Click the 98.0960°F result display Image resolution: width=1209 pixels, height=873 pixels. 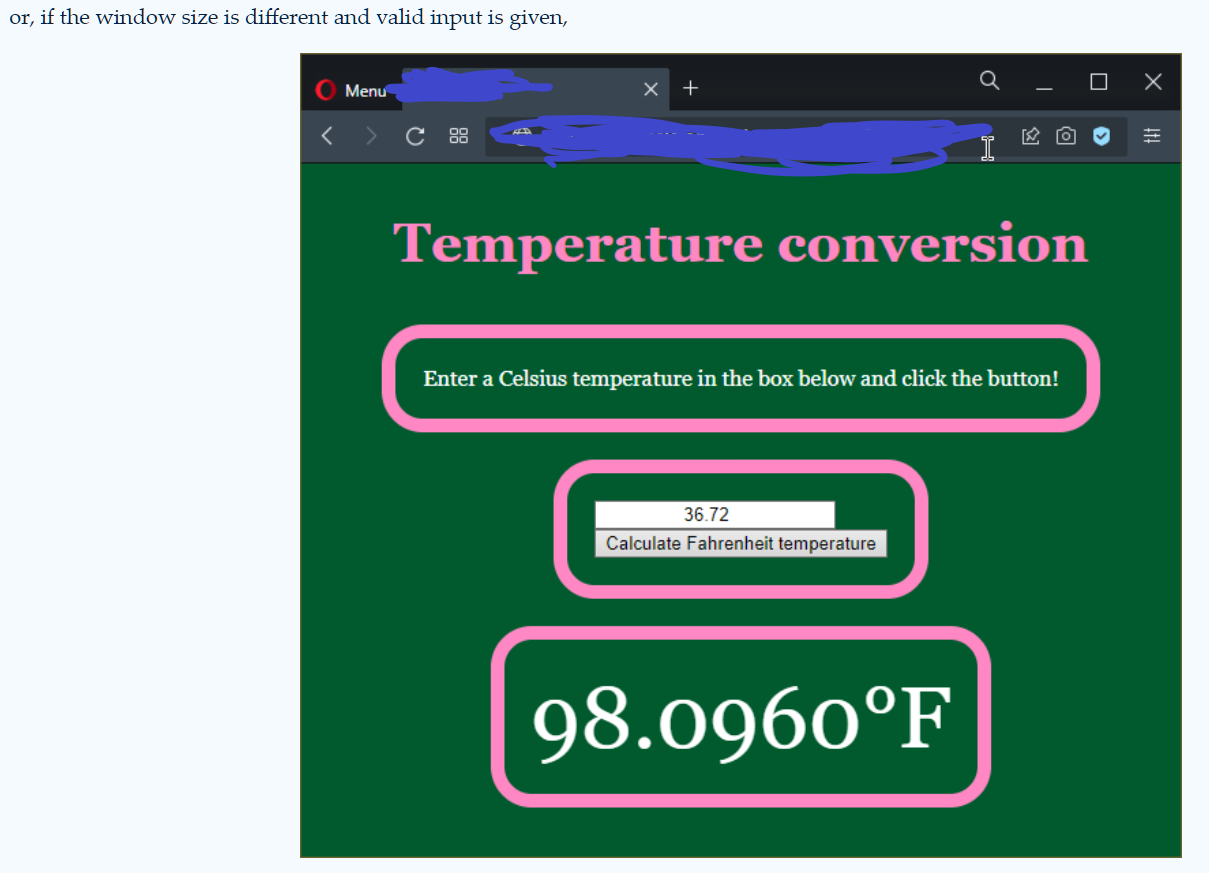point(740,715)
